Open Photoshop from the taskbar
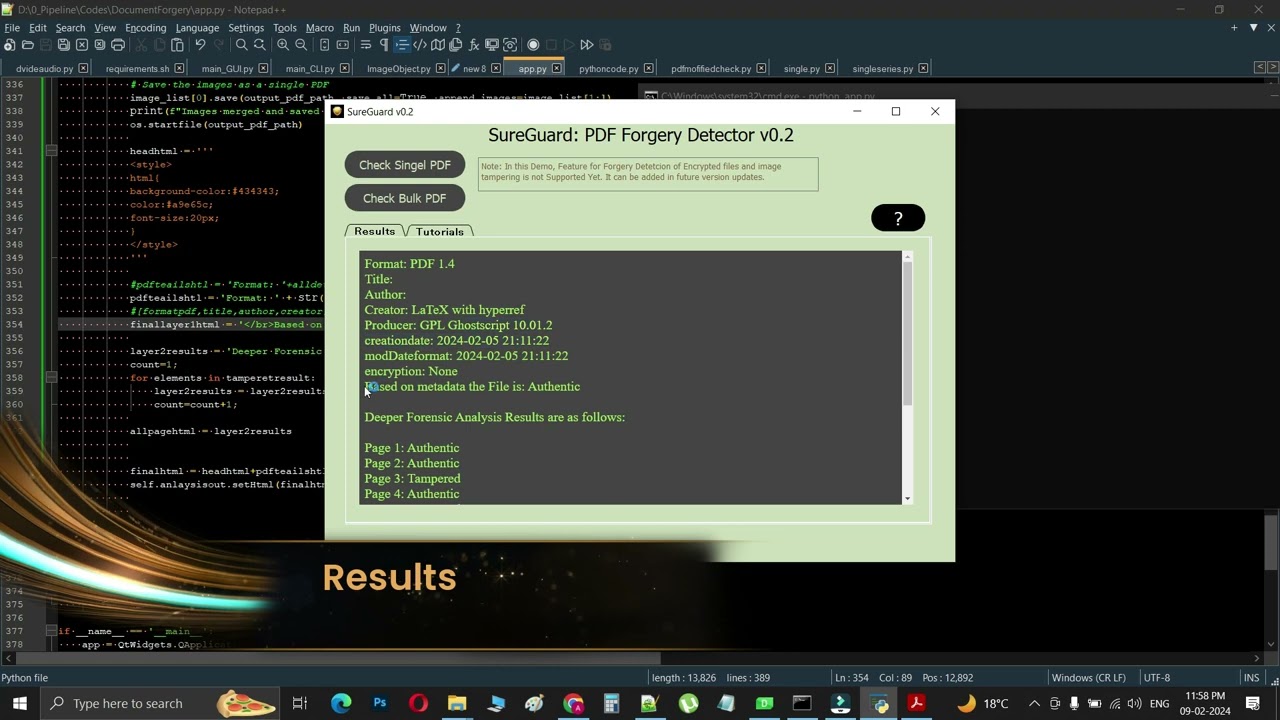 click(x=380, y=703)
